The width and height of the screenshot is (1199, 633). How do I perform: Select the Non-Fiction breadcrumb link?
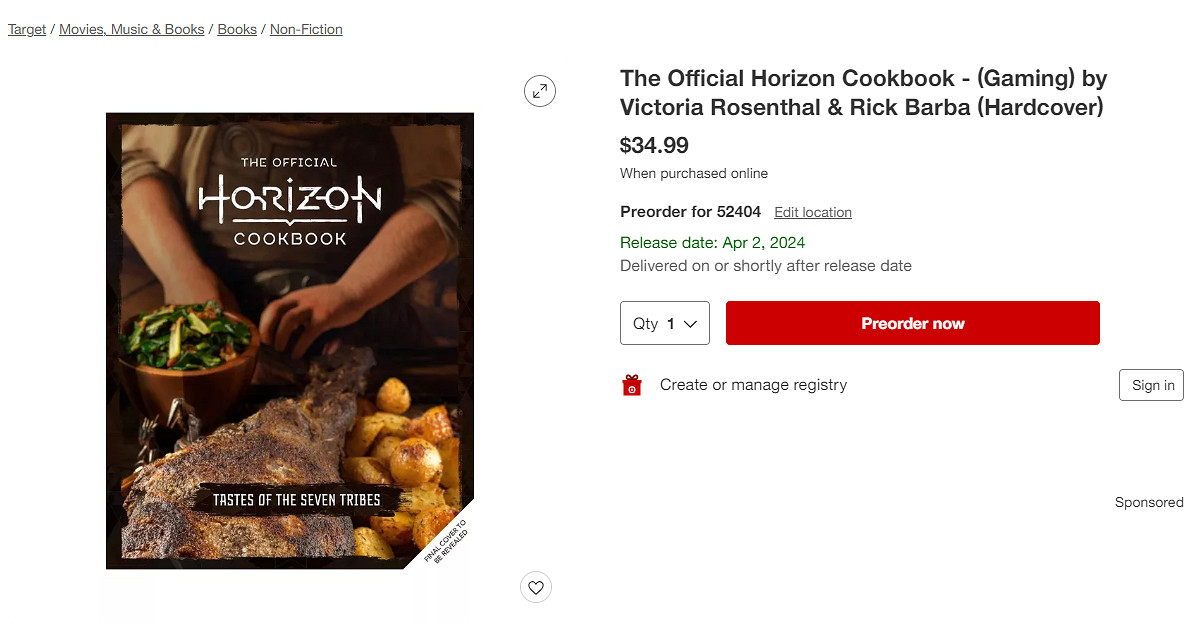tap(306, 30)
